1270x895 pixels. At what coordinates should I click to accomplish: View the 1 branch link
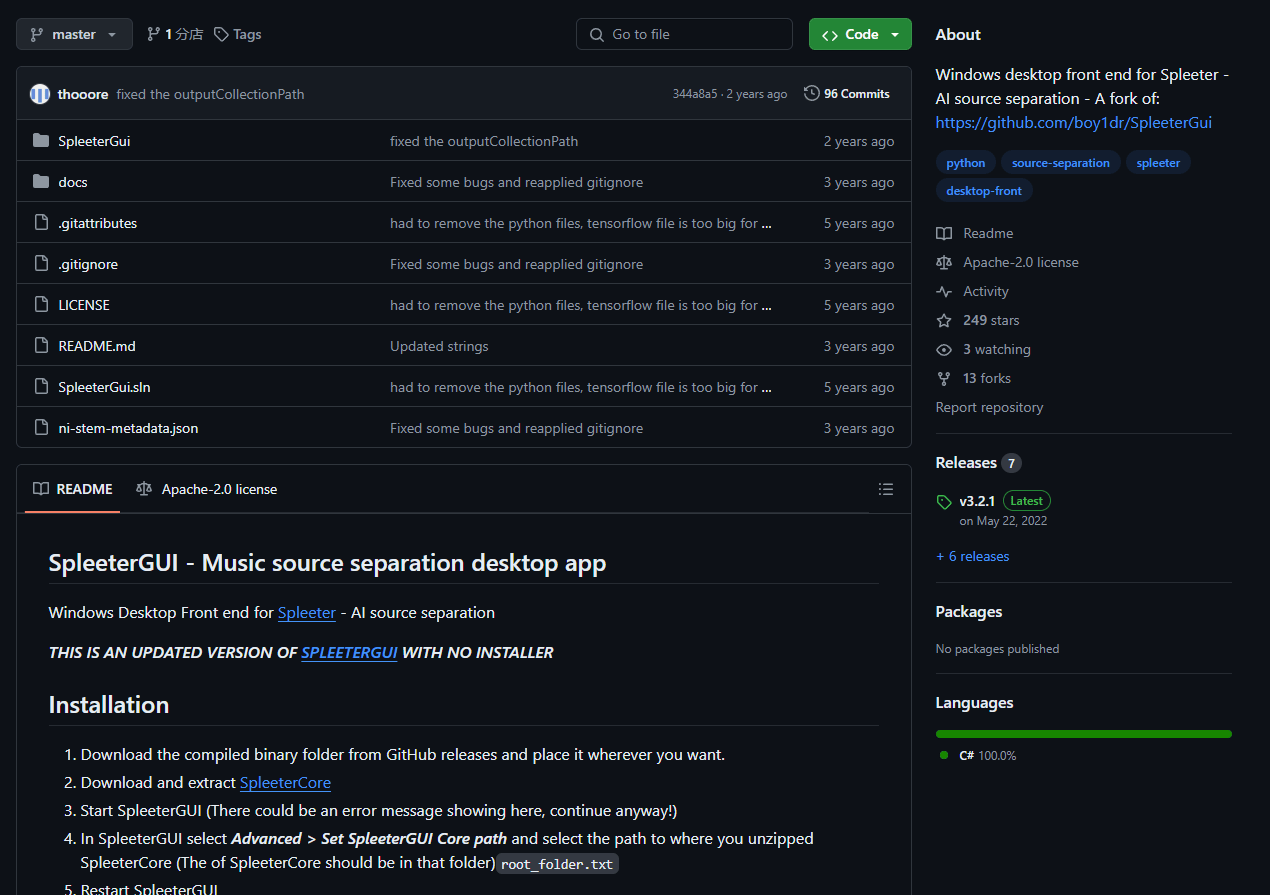[175, 34]
